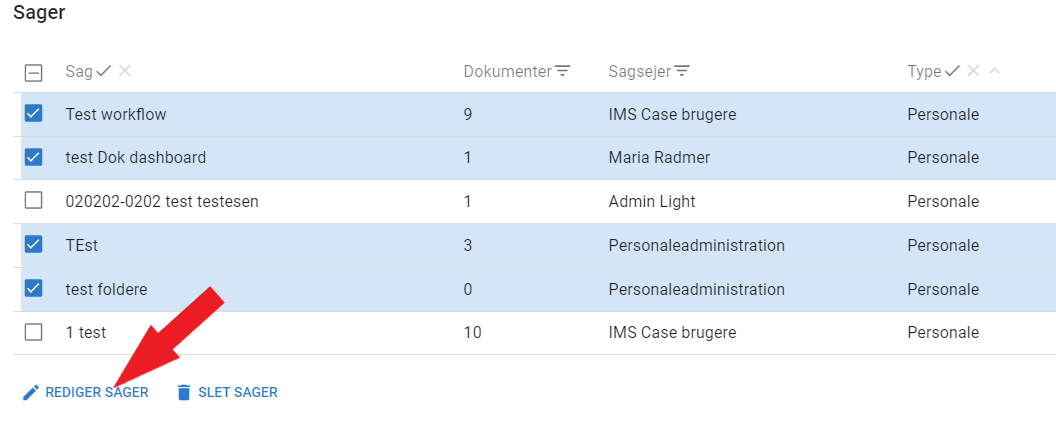Toggle Type column sort arrow

click(x=994, y=71)
